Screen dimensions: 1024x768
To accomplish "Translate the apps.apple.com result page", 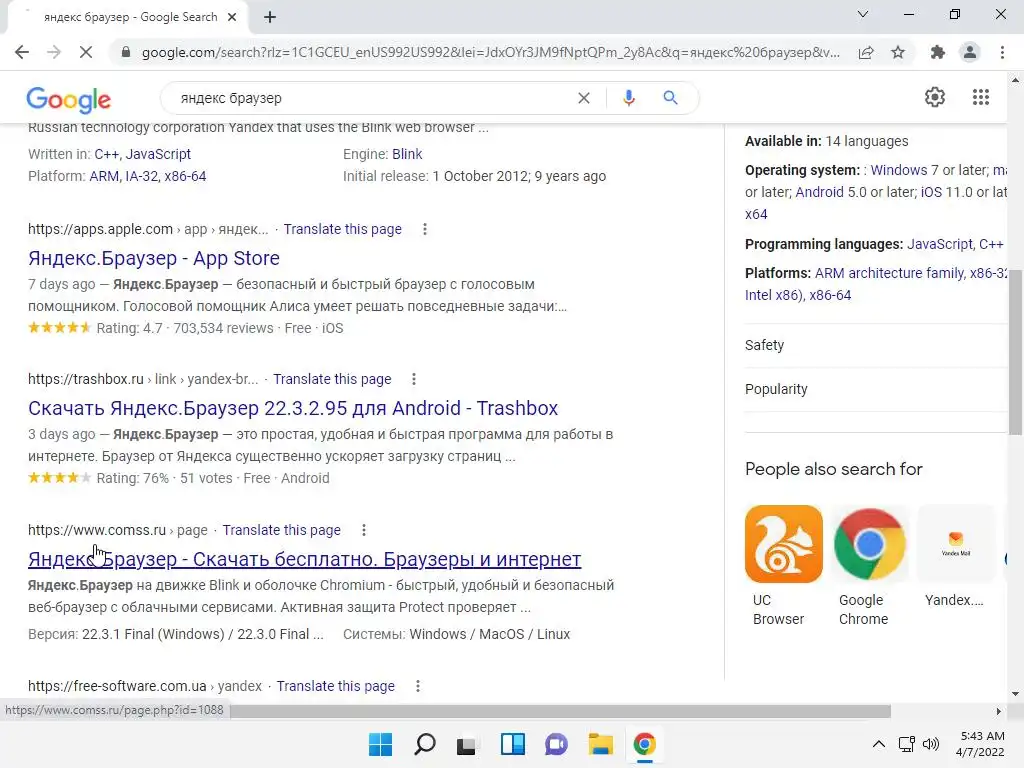I will (342, 229).
